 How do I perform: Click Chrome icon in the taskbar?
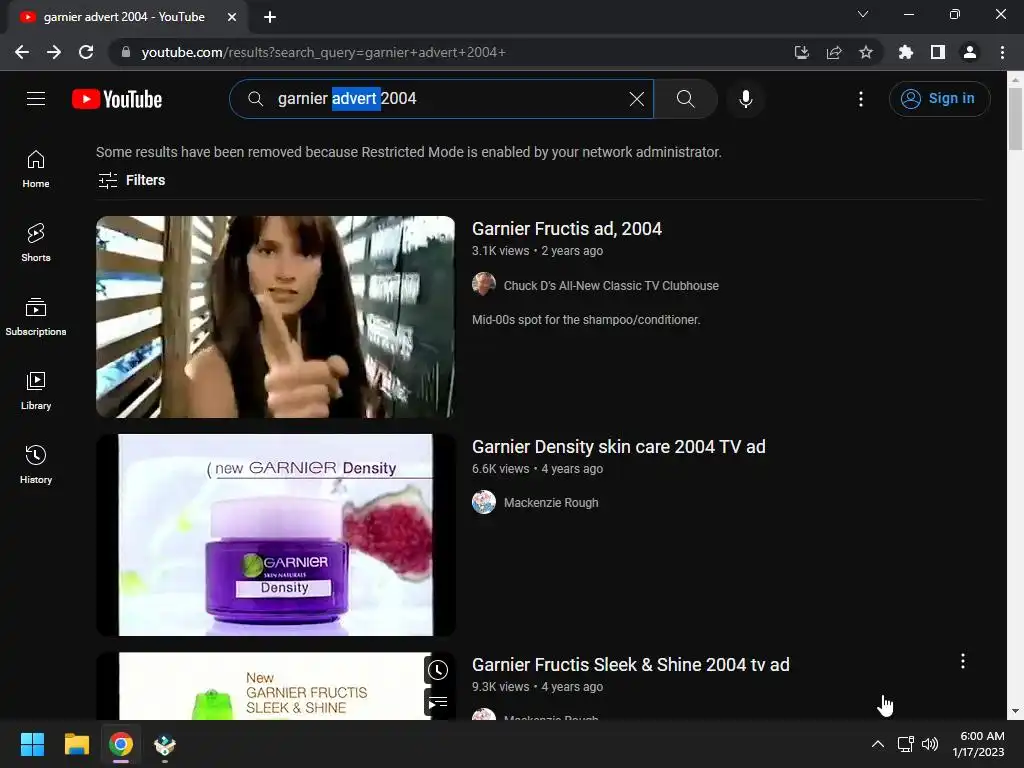pyautogui.click(x=121, y=744)
